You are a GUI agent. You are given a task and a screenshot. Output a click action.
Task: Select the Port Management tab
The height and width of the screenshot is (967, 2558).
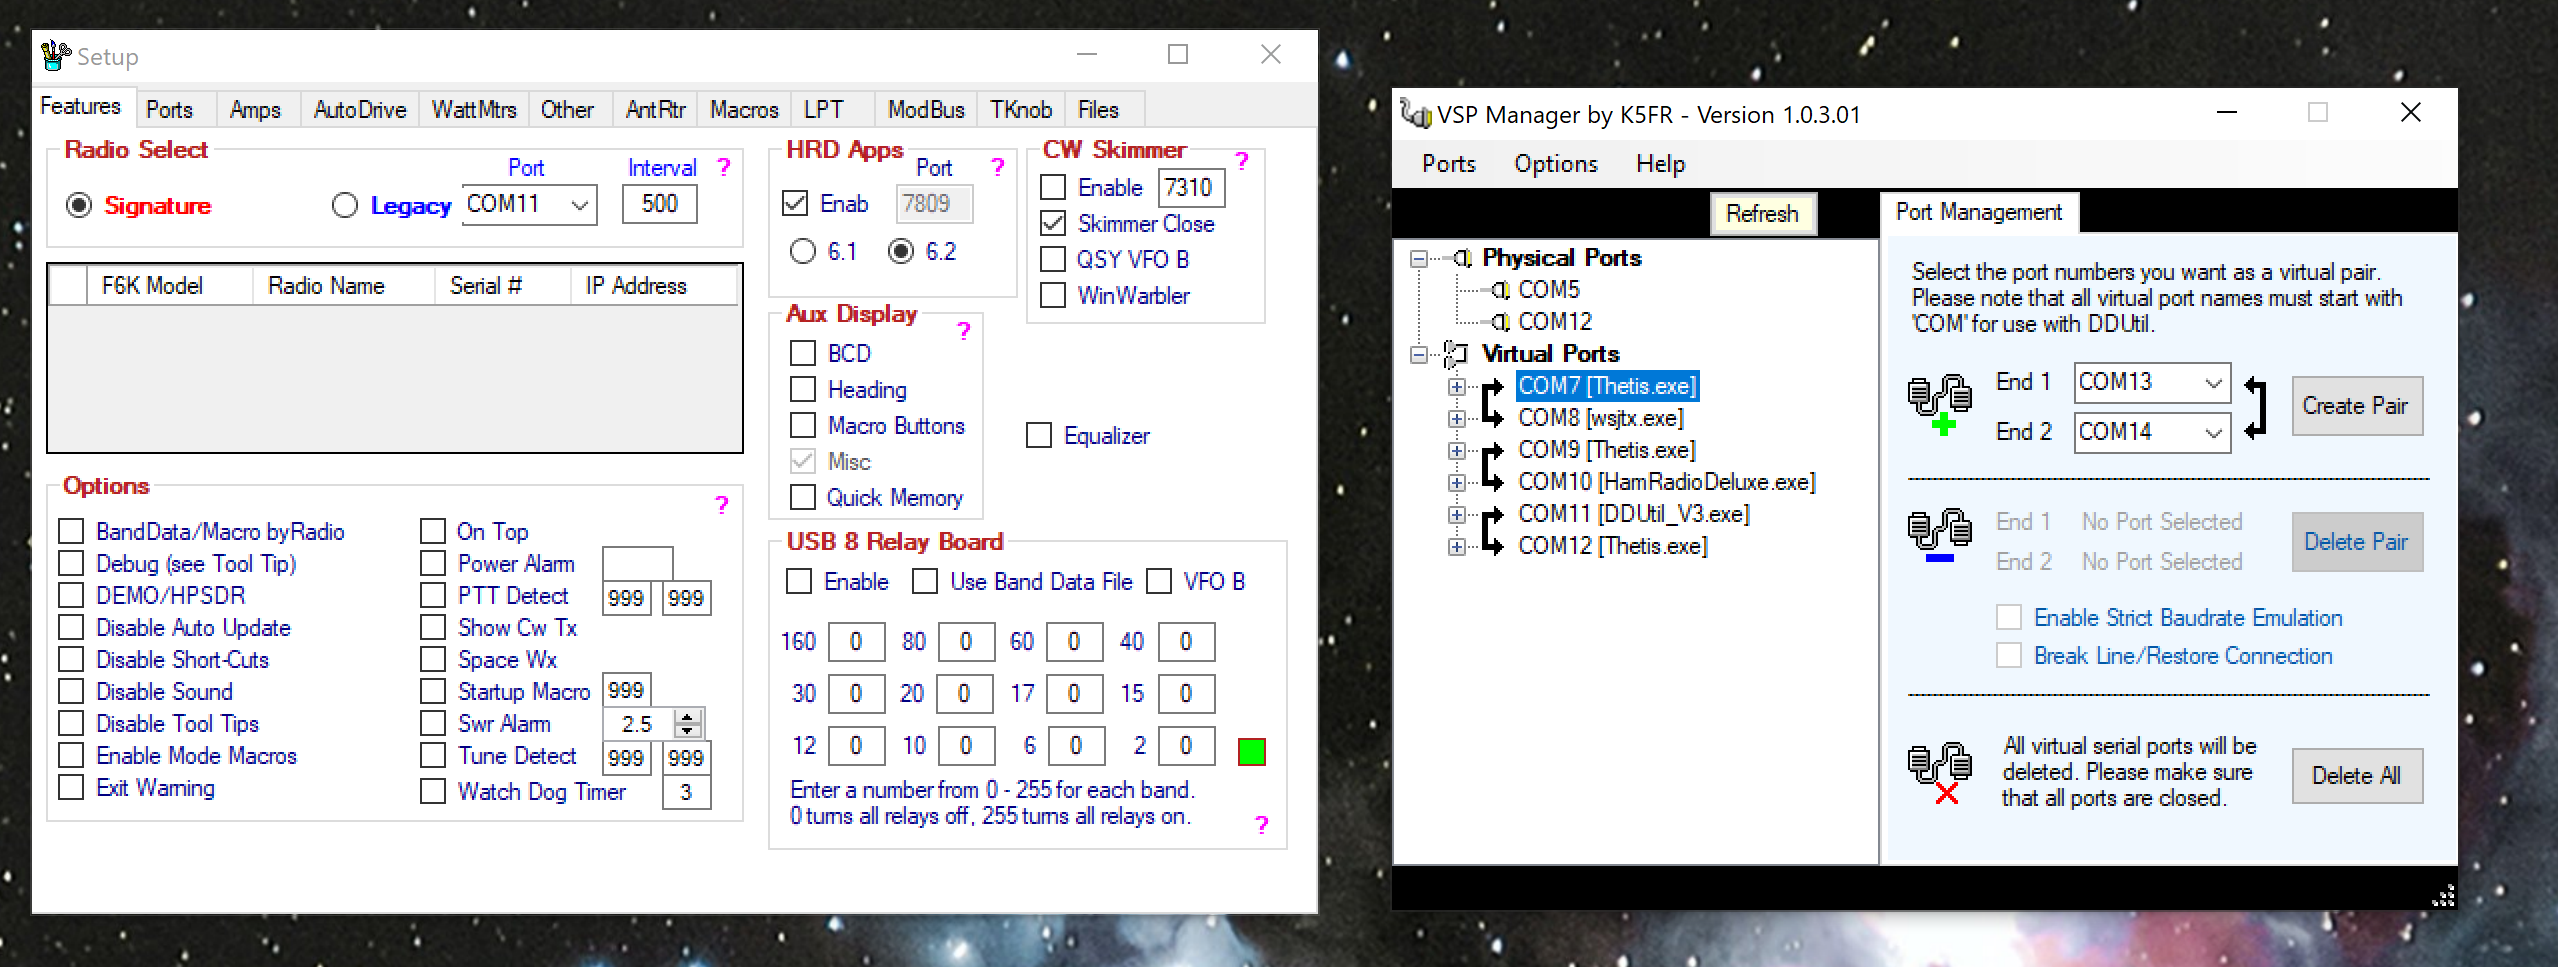click(1979, 212)
